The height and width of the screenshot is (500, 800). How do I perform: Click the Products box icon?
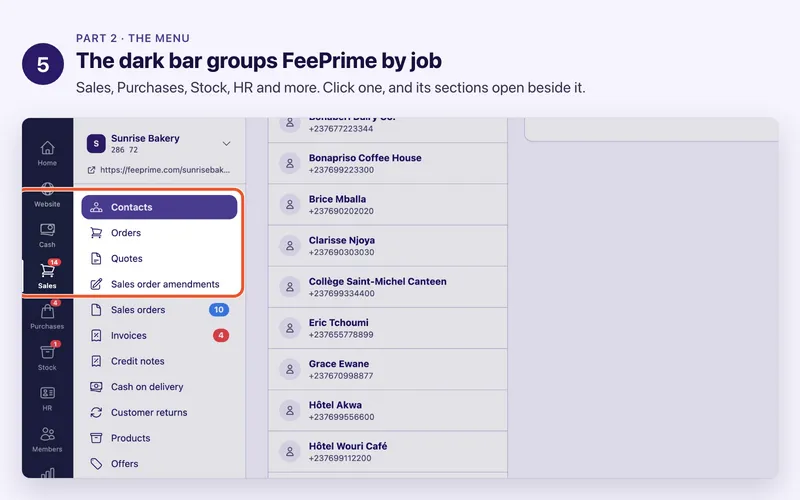96,438
